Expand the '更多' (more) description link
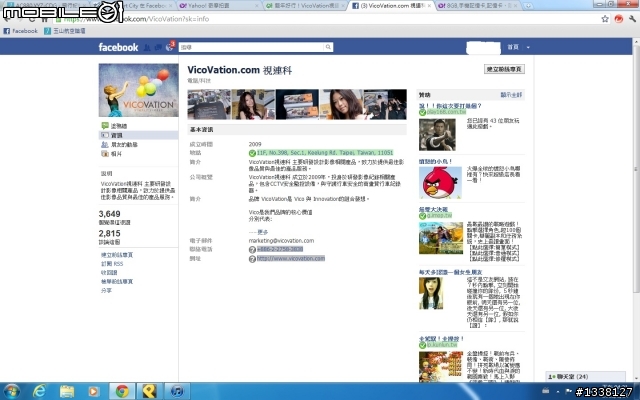The image size is (640, 400). coord(262,232)
